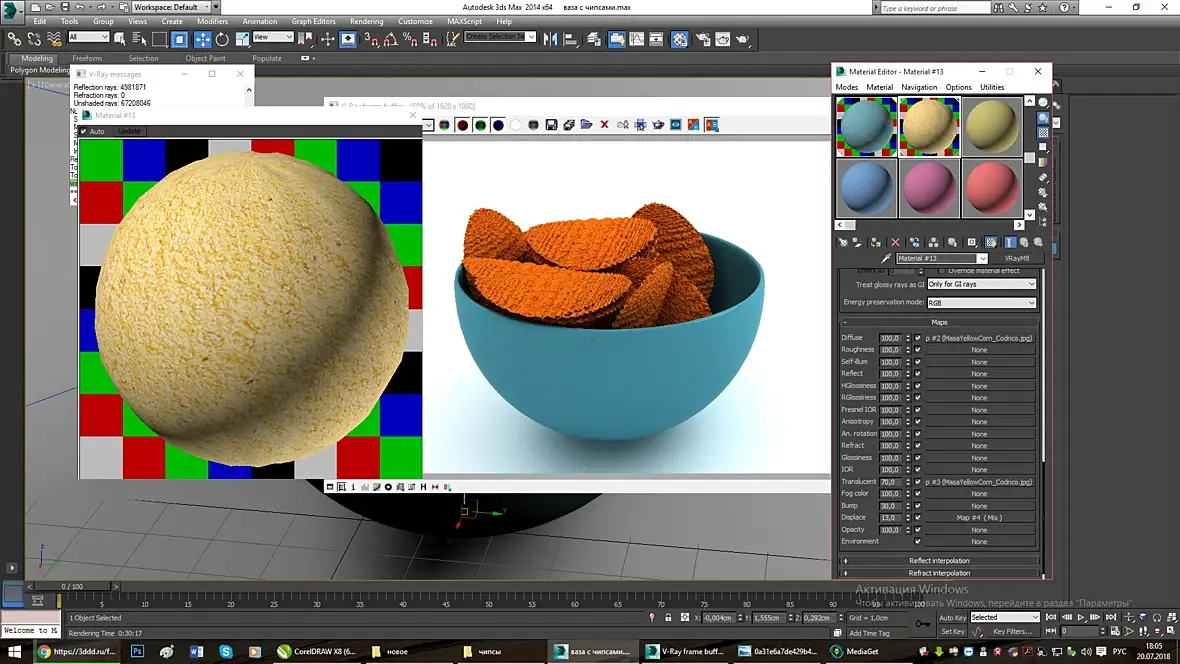Image resolution: width=1180 pixels, height=664 pixels.
Task: Click the Displace Map #4 (Mix) button
Action: [x=979, y=518]
